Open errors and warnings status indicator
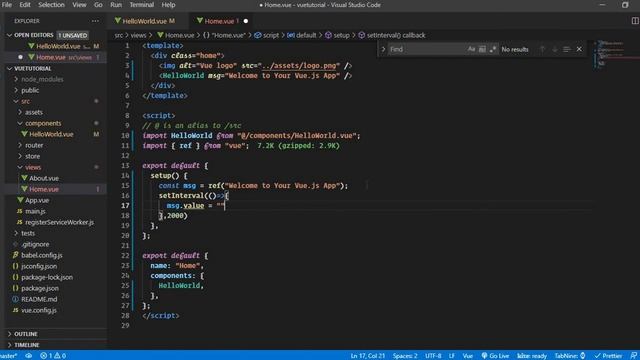The width and height of the screenshot is (640, 360). [53, 356]
